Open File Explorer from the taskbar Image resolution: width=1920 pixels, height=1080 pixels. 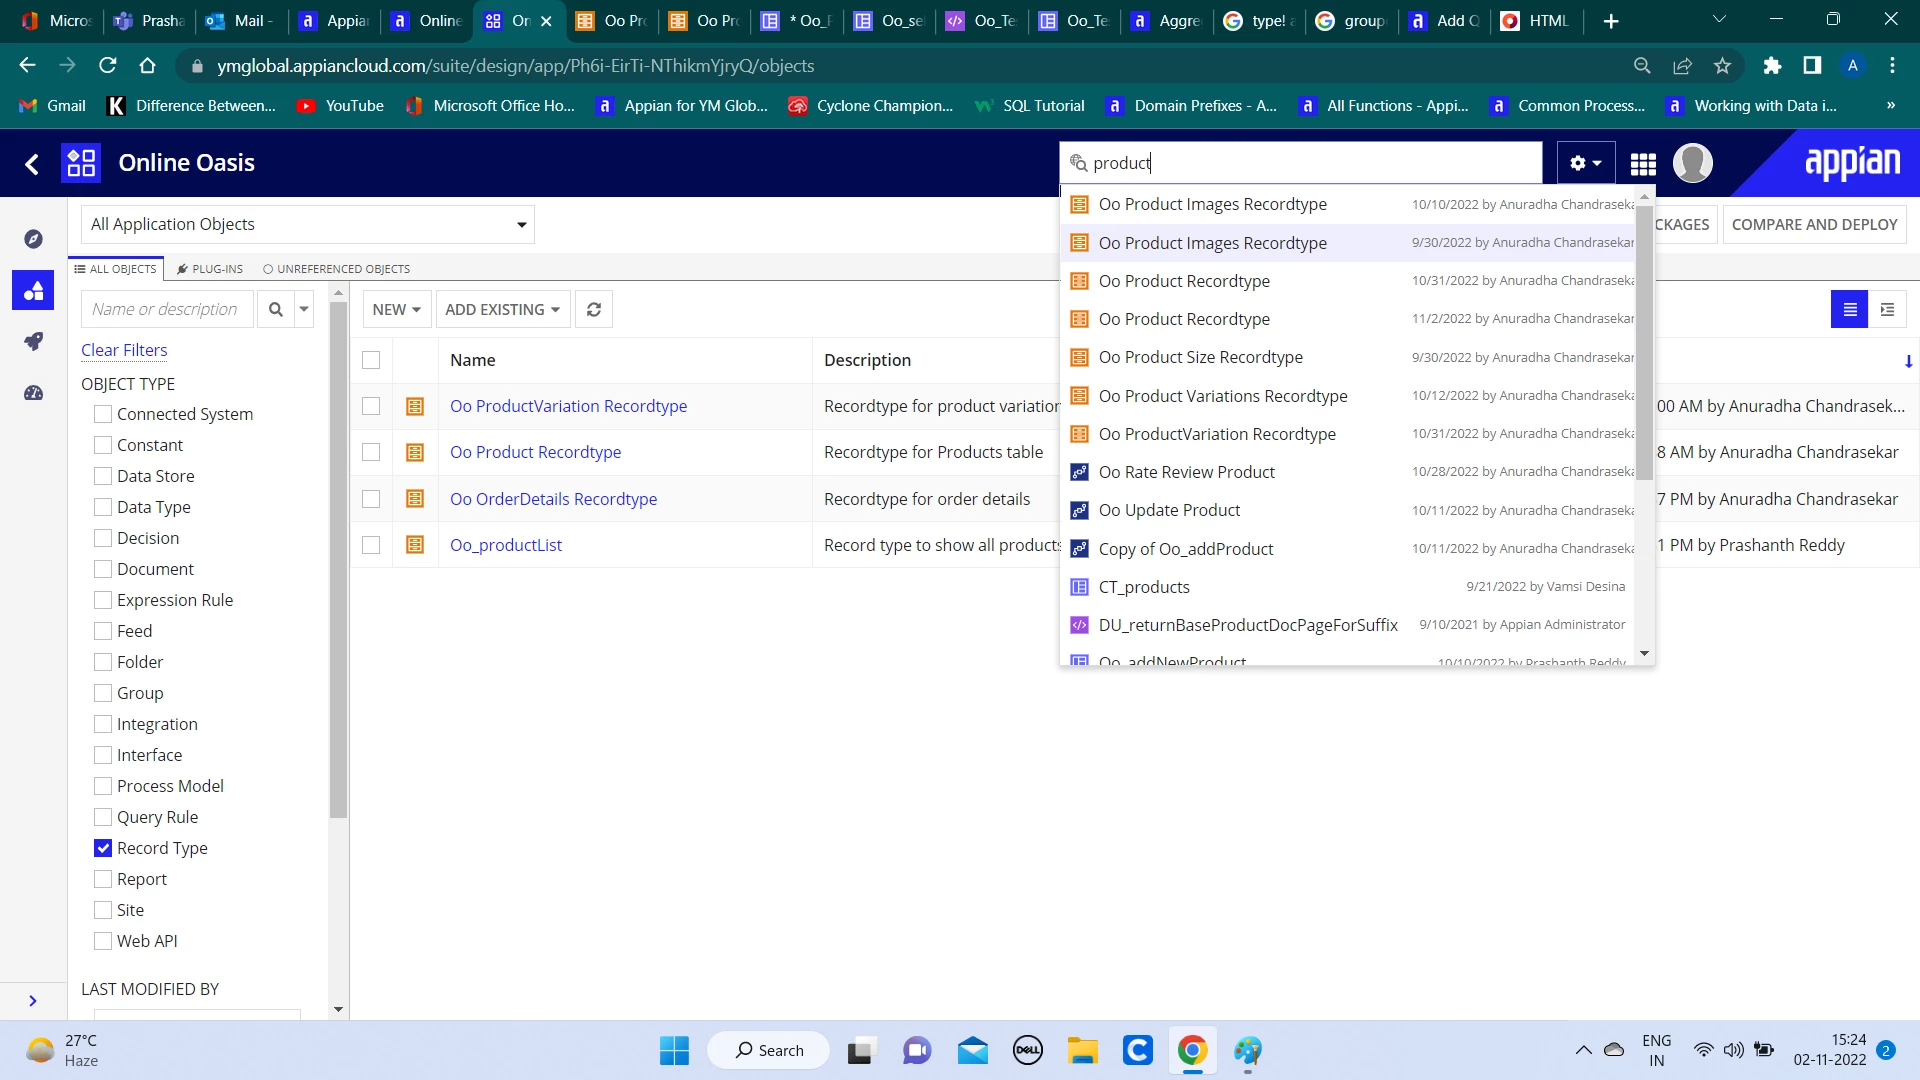coord(1082,1050)
